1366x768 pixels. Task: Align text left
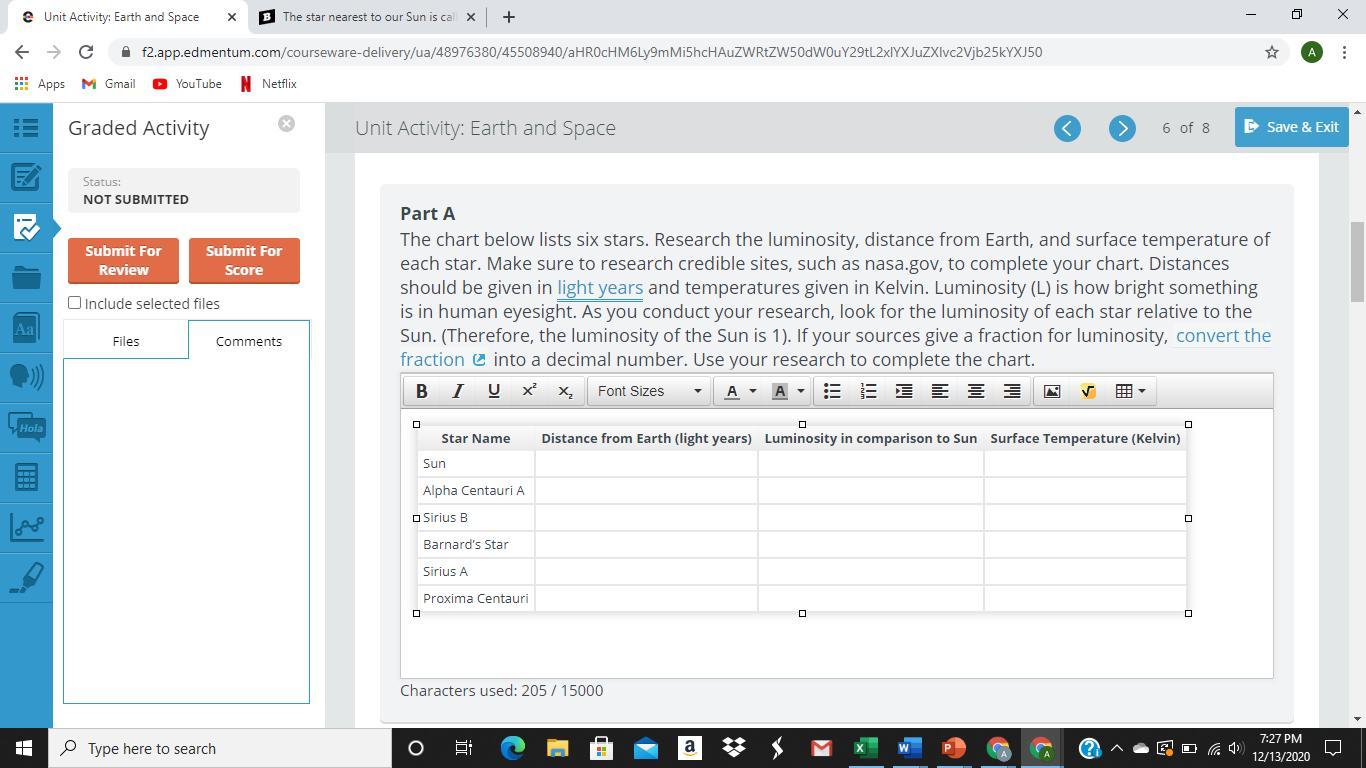(x=940, y=391)
